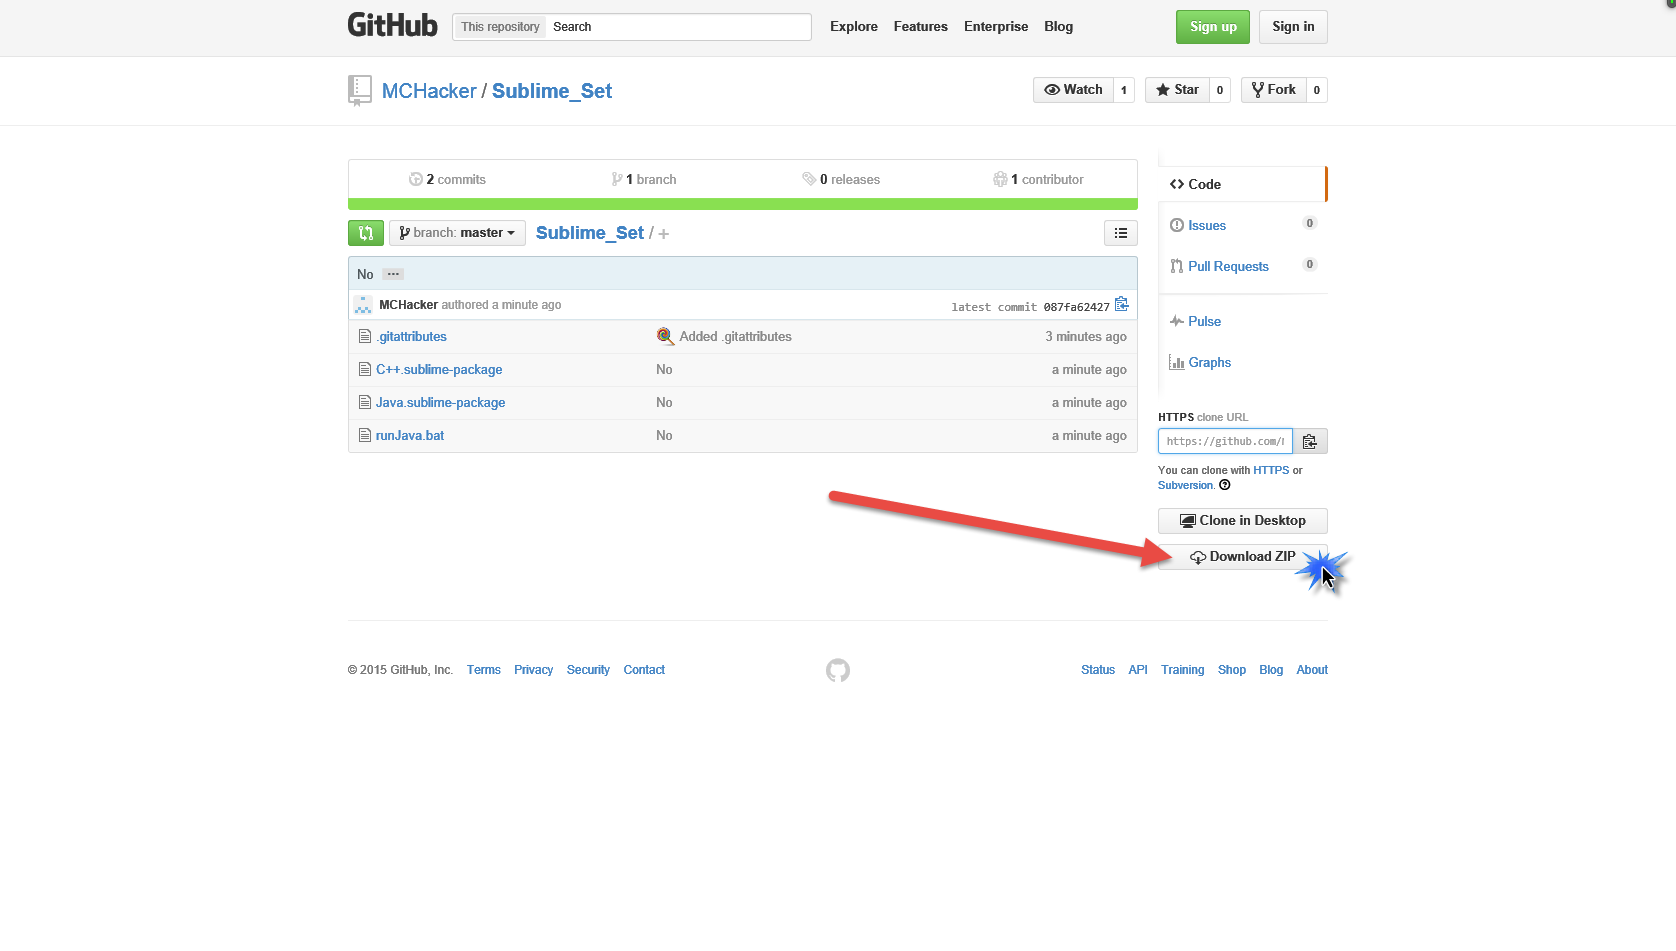Watch the repository
The image size is (1676, 951).
click(x=1073, y=90)
